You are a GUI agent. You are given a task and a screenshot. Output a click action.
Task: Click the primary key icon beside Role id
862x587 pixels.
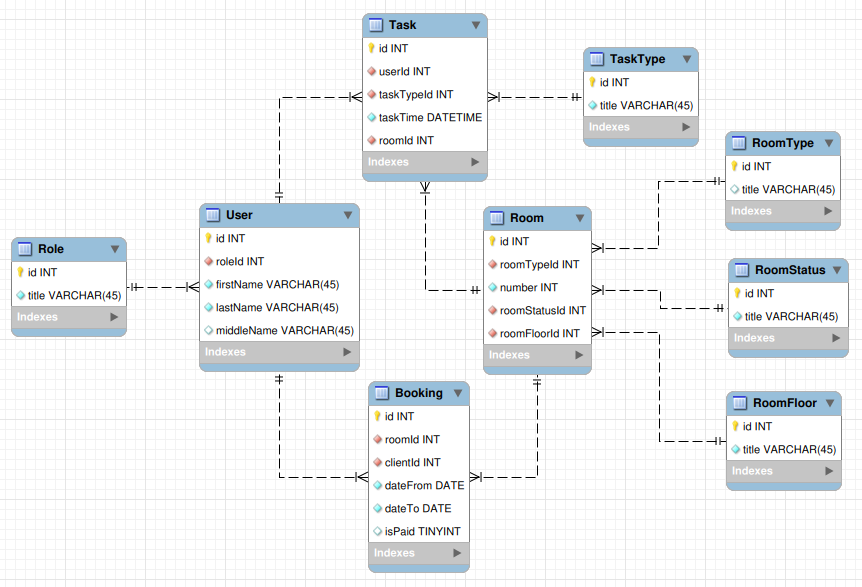coord(20,272)
